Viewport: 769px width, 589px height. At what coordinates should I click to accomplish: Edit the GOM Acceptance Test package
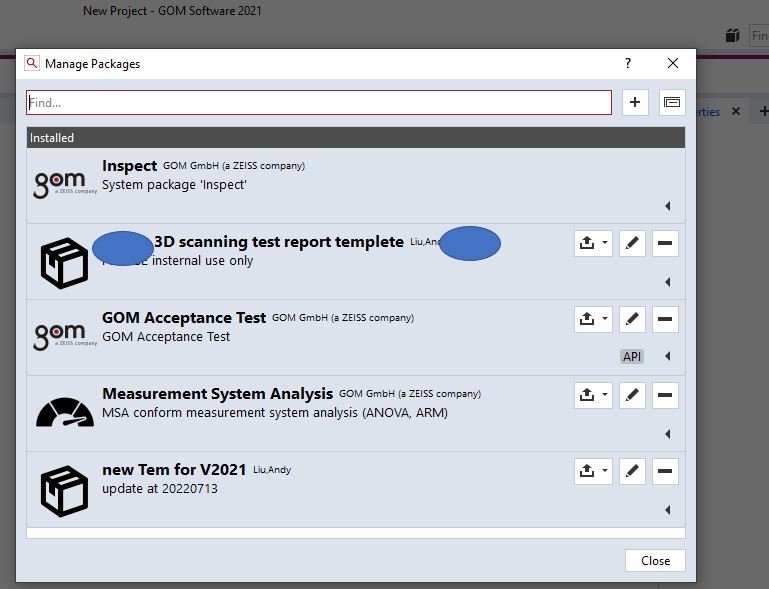coord(632,319)
